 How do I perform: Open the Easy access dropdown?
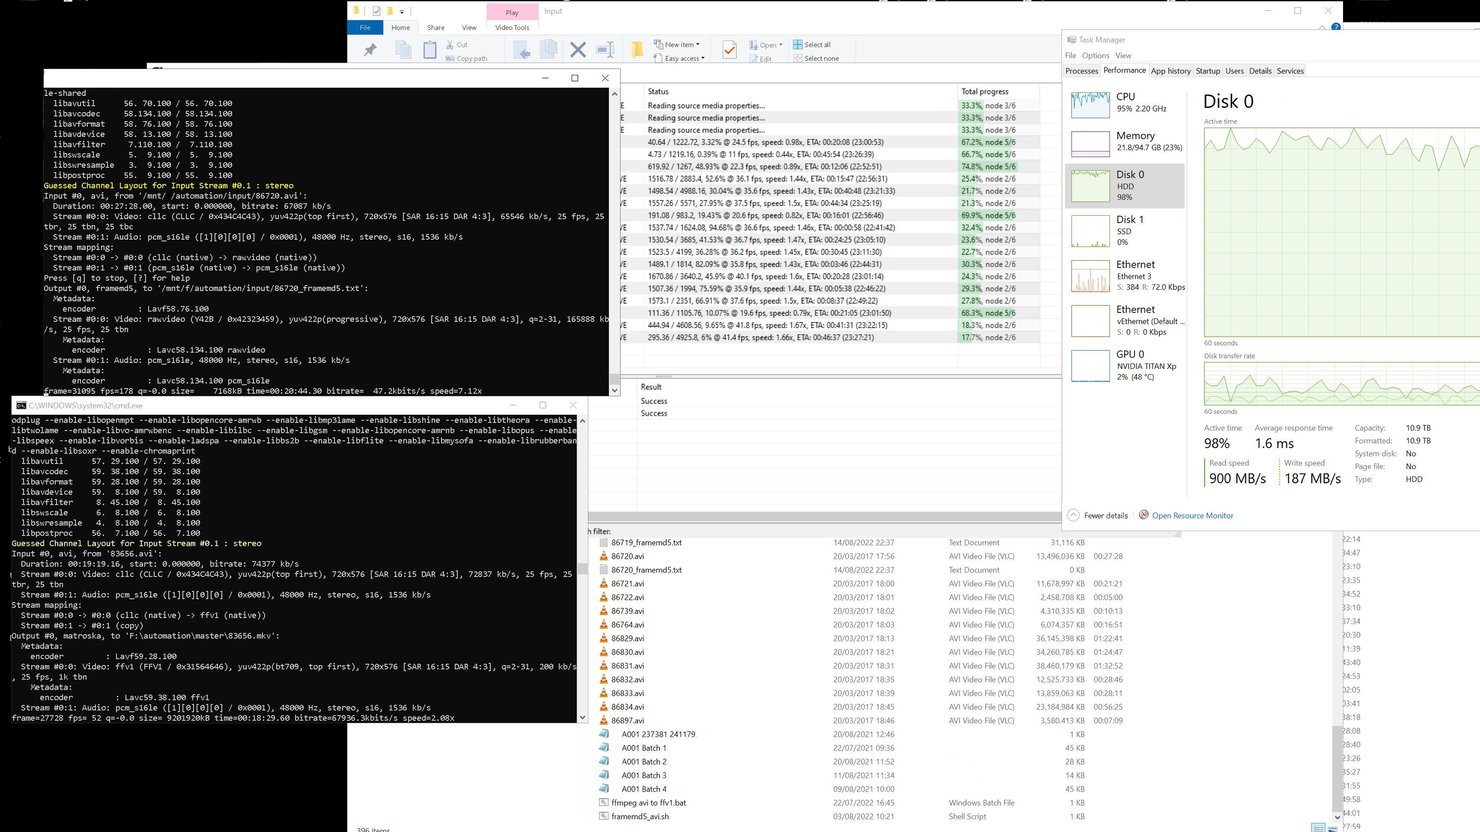[x=703, y=58]
